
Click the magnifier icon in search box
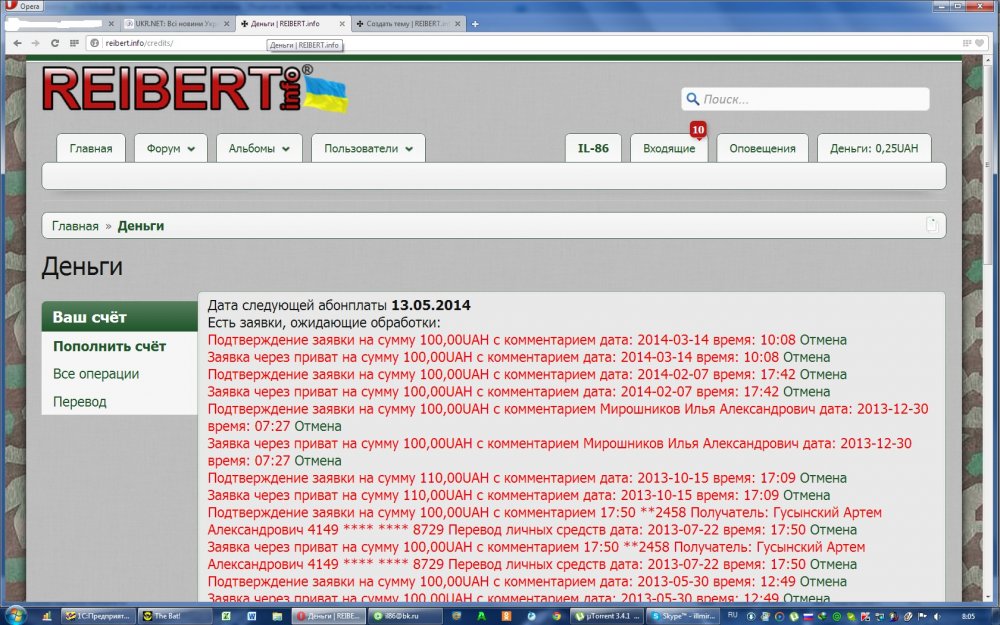(693, 99)
